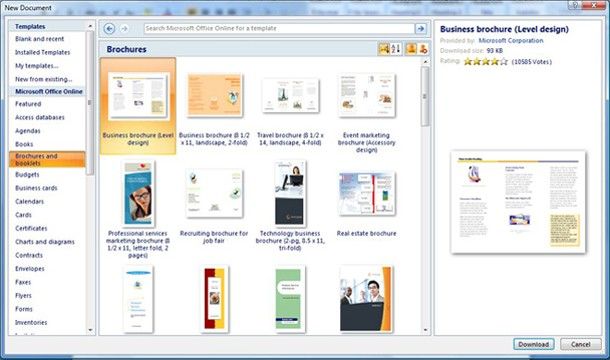
Task: Select the green brochure thumbnail in bottom row
Action: click(290, 299)
